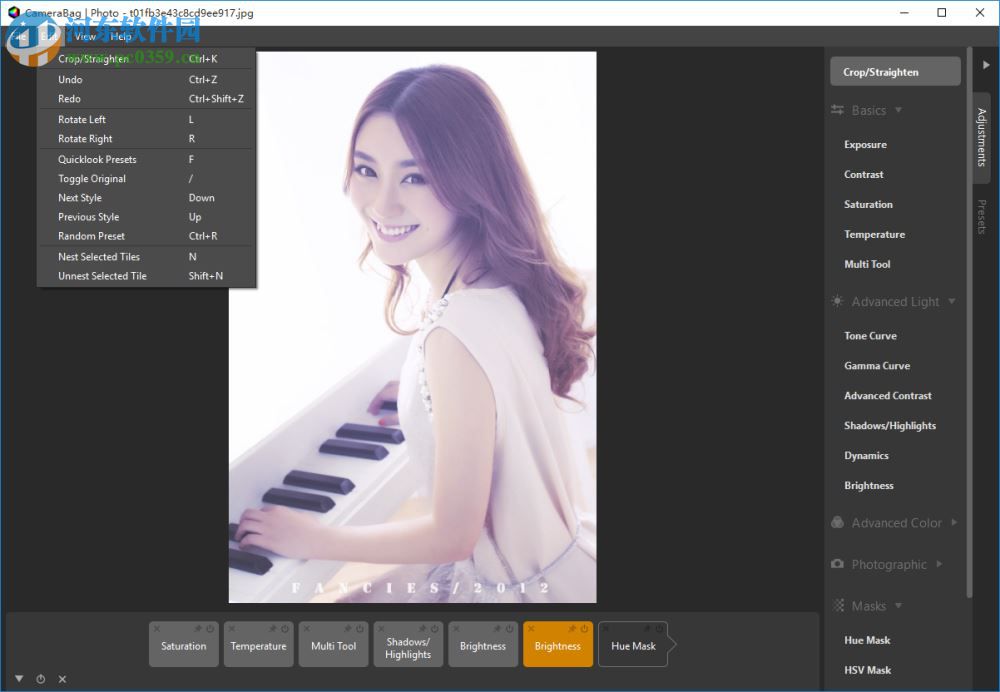This screenshot has height=692, width=1000.
Task: Pin the Saturation tile
Action: 198,628
